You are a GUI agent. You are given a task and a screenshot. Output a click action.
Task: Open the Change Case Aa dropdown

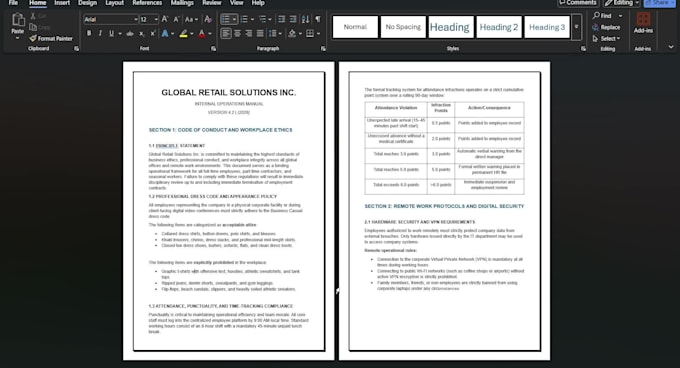(191, 19)
